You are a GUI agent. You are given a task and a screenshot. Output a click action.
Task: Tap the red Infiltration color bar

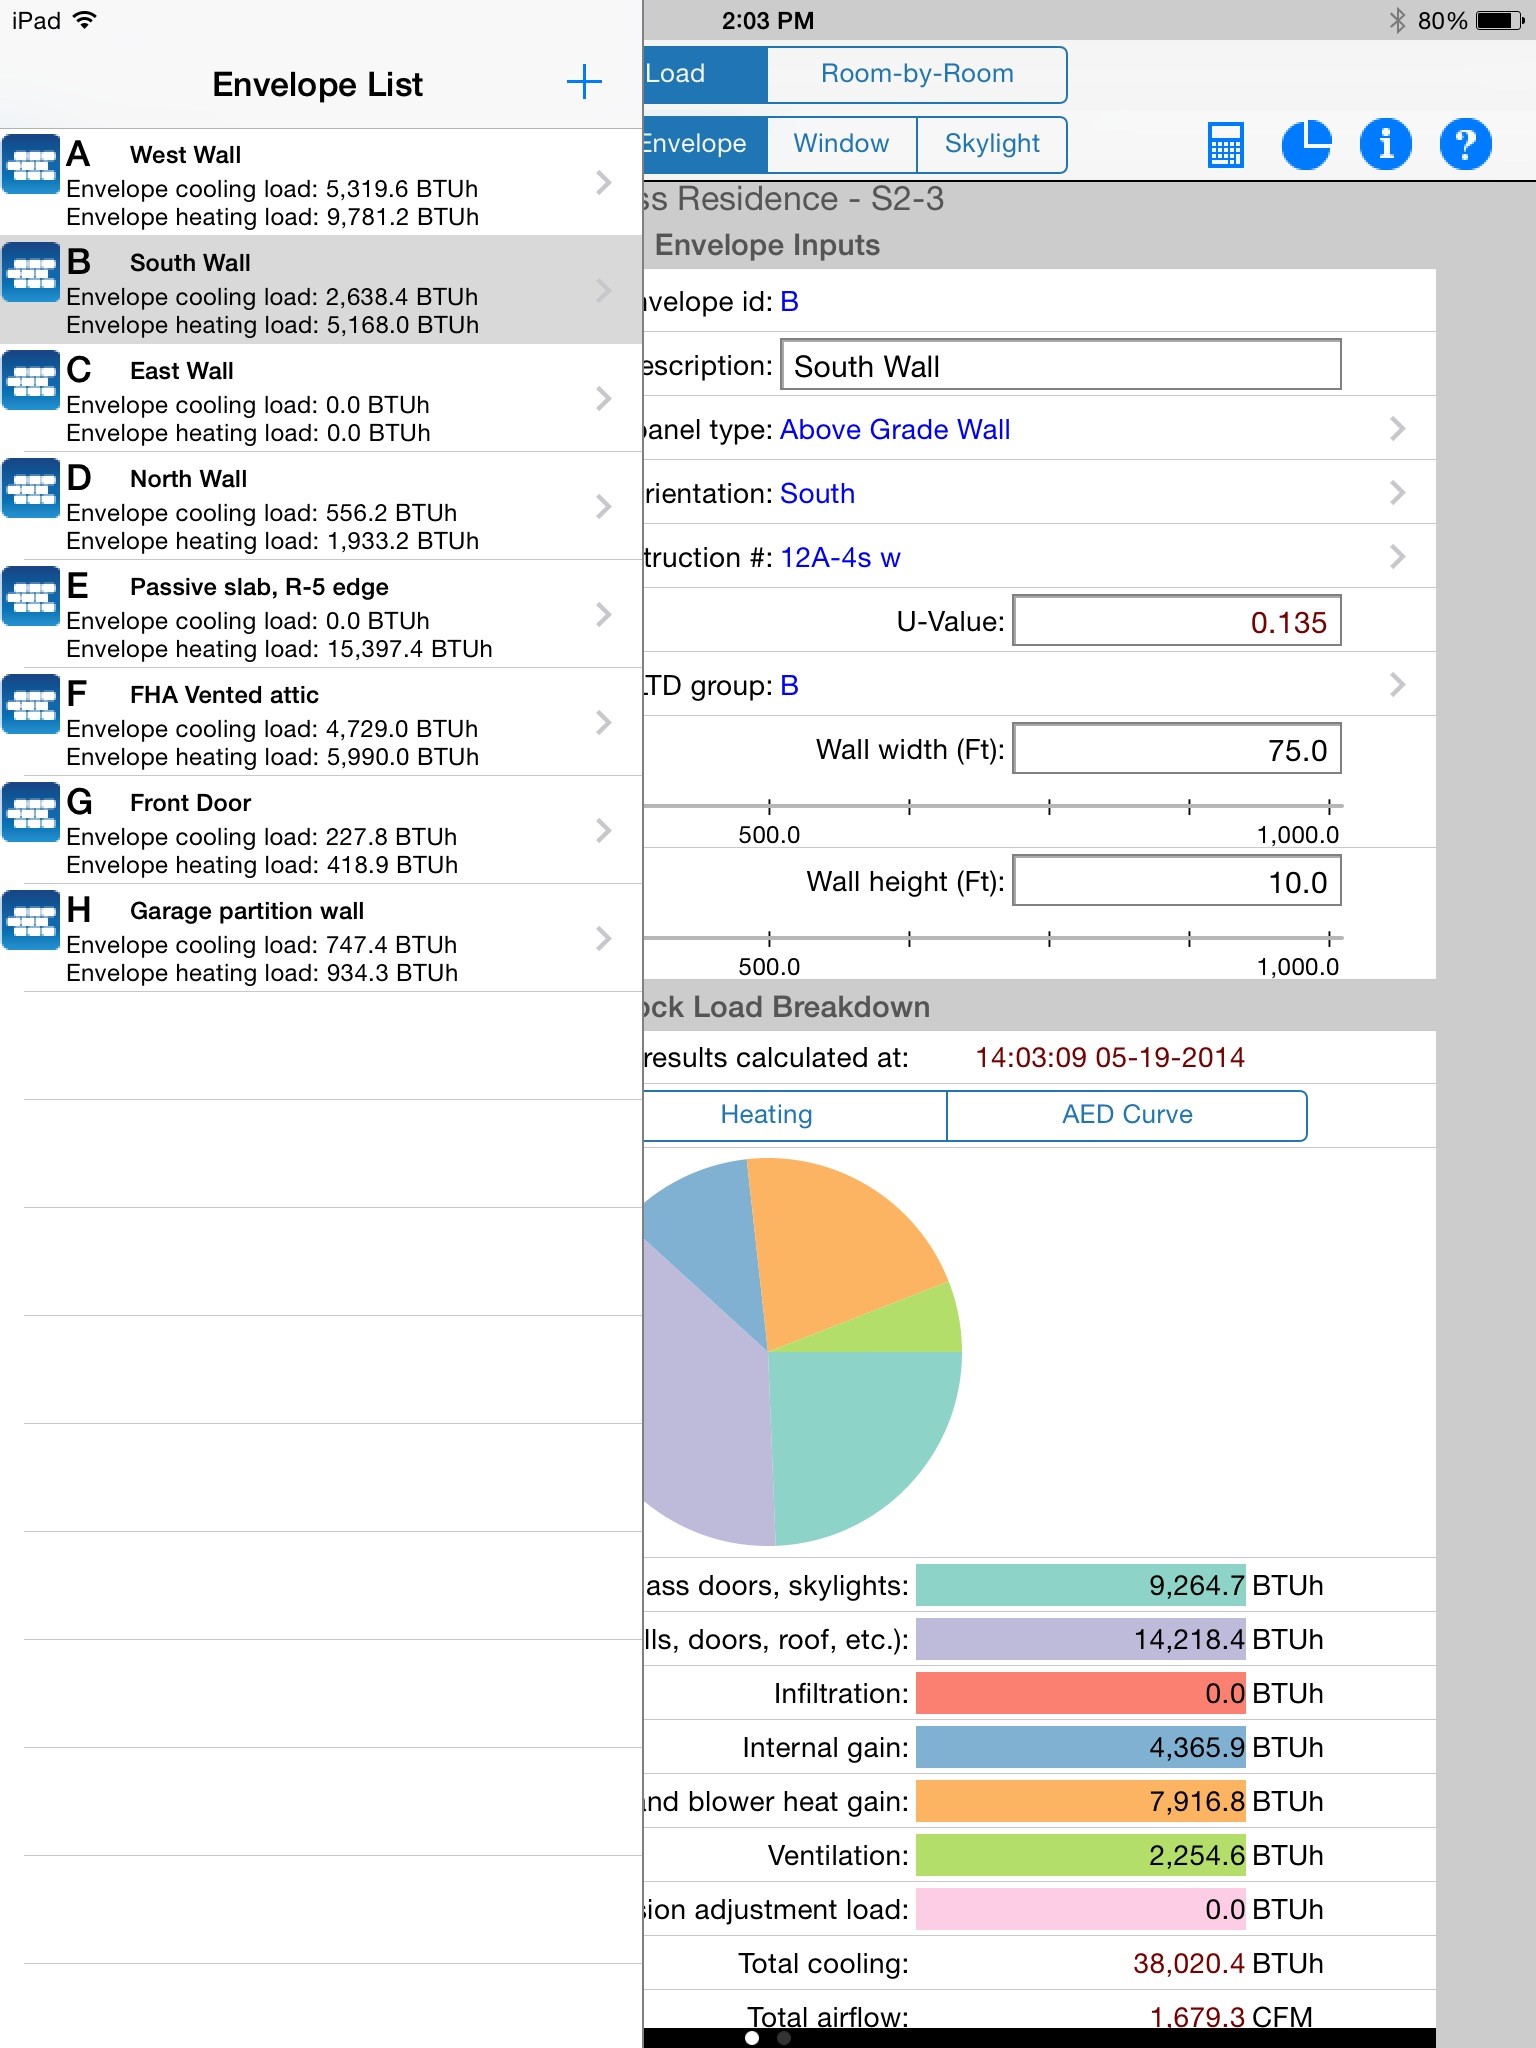tap(1081, 1693)
